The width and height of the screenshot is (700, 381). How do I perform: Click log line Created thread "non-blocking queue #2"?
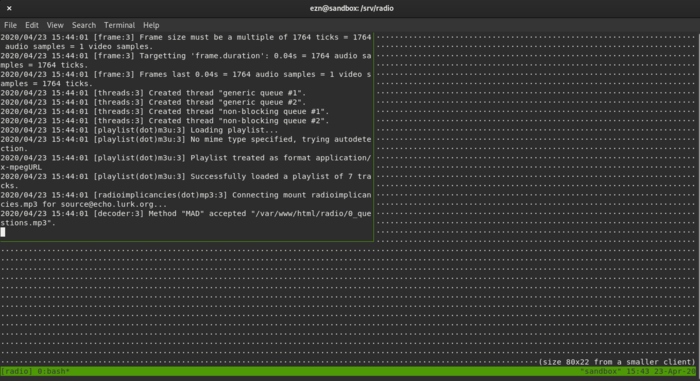(x=165, y=121)
